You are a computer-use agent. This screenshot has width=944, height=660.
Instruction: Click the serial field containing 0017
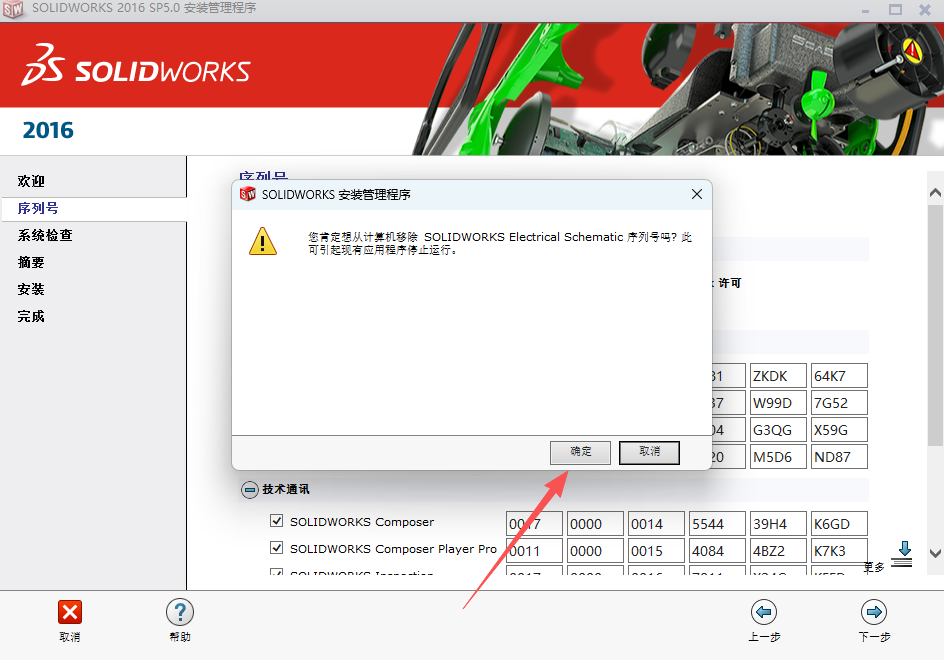(534, 522)
